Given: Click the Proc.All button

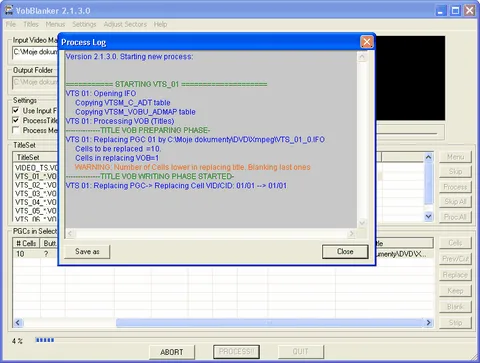Looking at the screenshot, I should (455, 217).
